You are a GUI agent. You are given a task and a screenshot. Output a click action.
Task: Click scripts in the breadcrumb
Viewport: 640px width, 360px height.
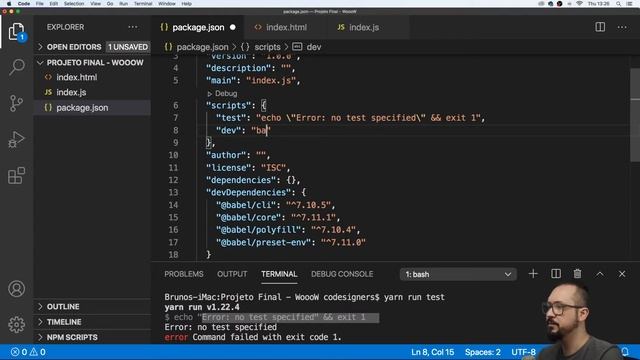click(267, 47)
